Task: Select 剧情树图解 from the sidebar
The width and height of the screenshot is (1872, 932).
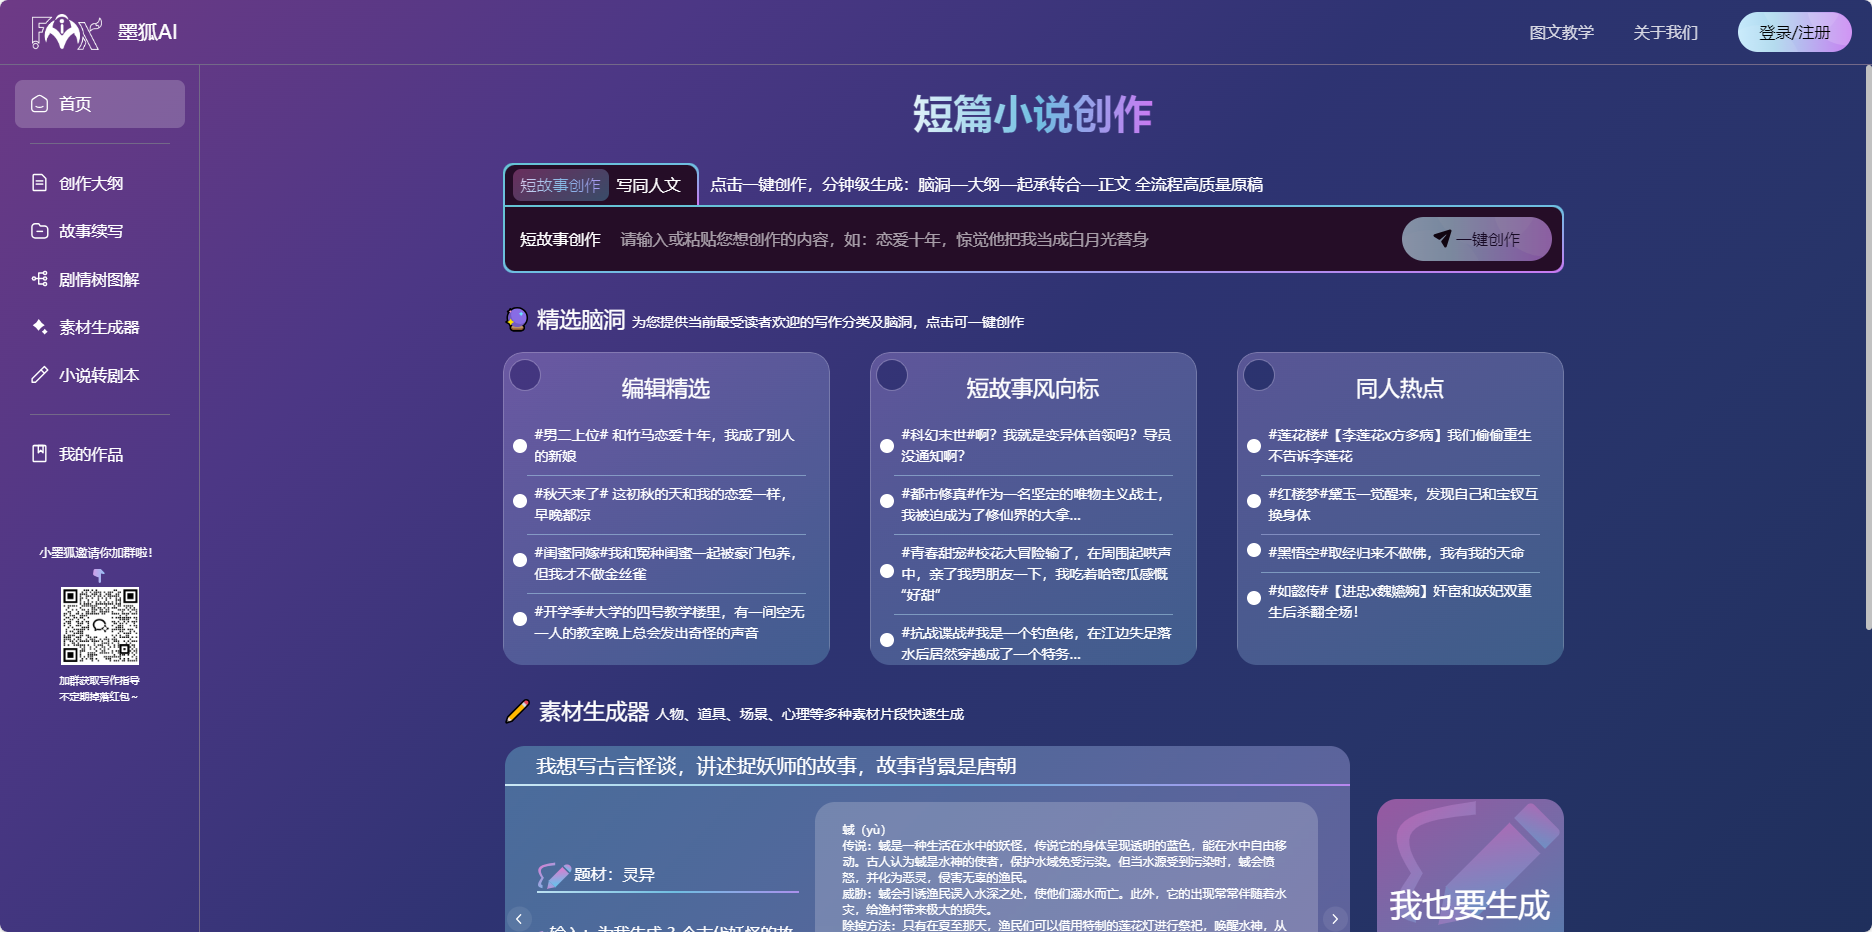Action: [97, 279]
